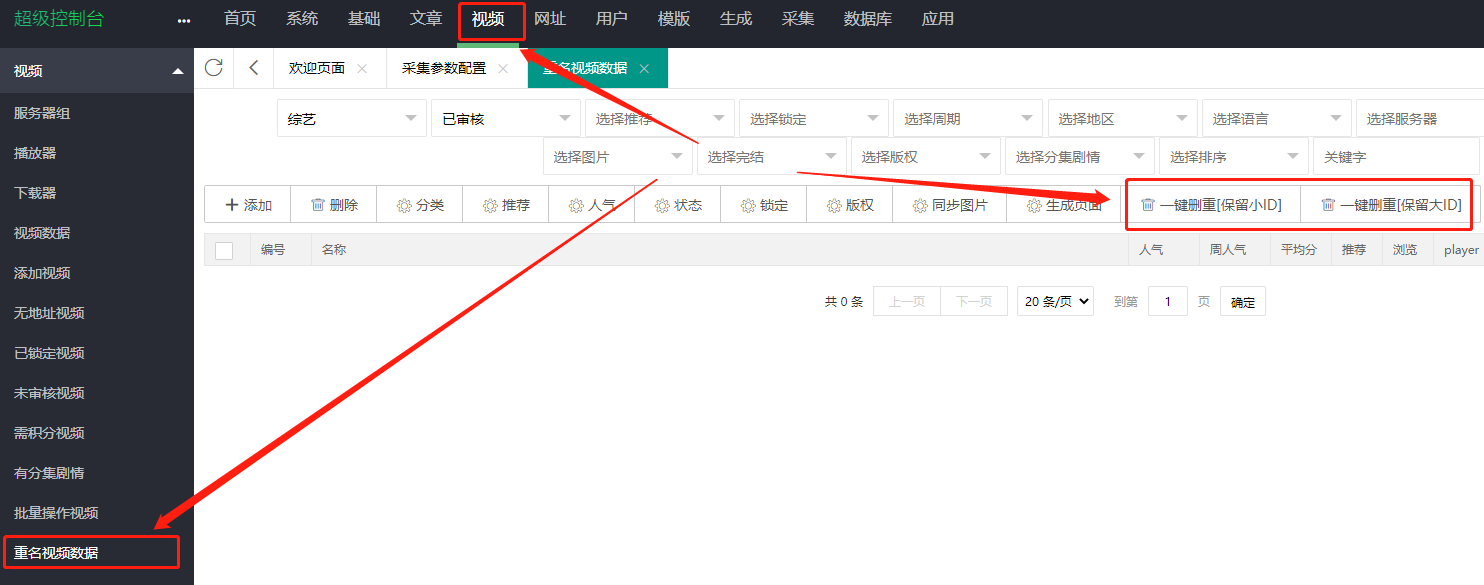
Task: Open the 20 条/页 page size dropdown
Action: 1056,302
